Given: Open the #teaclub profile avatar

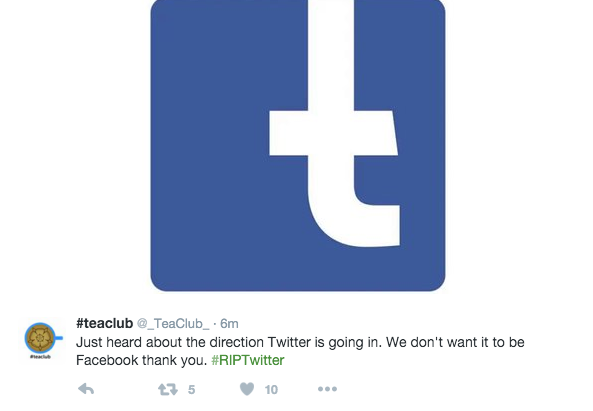Looking at the screenshot, I should point(41,340).
